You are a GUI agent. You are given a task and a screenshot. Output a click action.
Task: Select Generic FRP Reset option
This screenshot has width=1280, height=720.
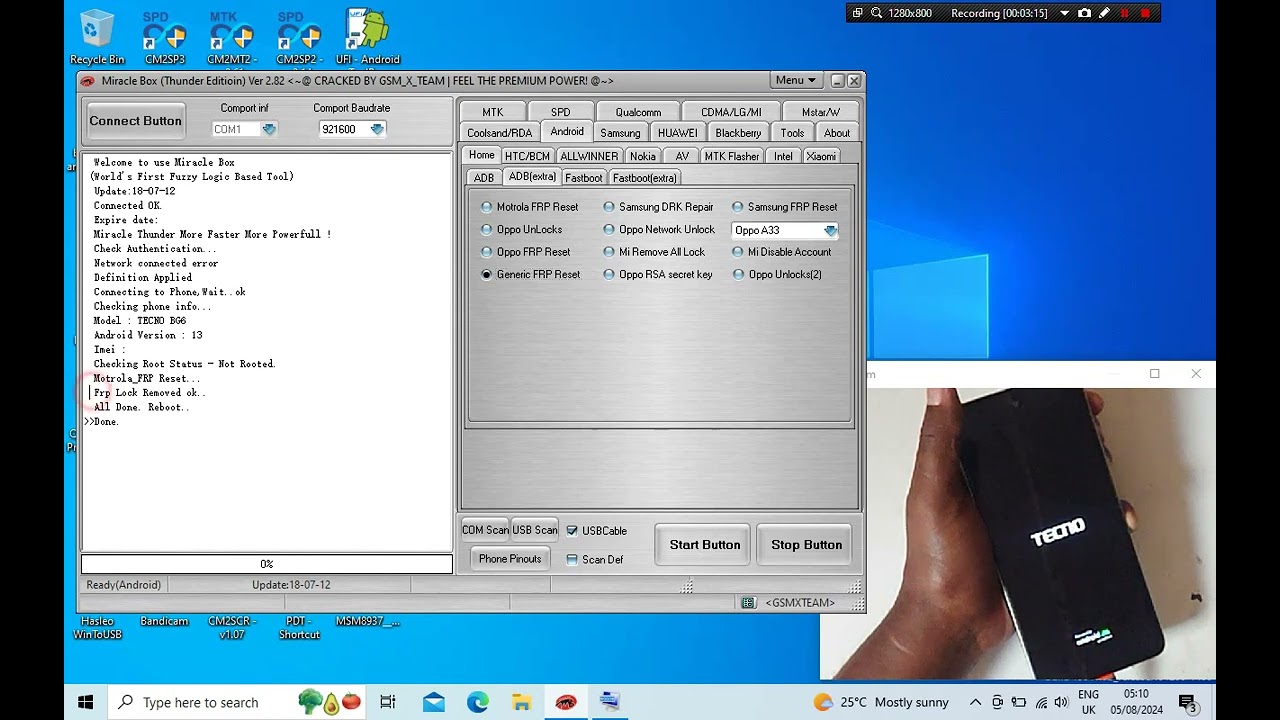point(530,274)
